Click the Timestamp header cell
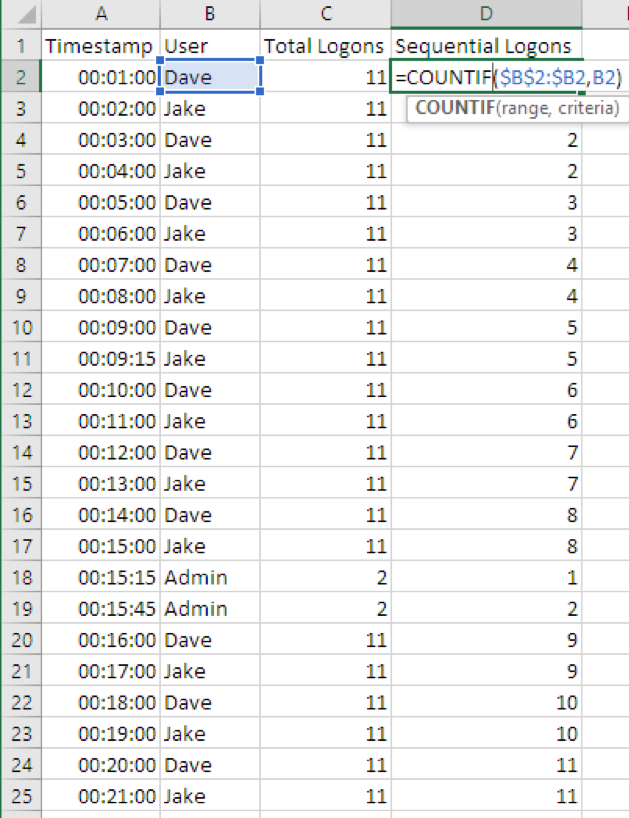Viewport: 629px width, 818px height. pos(101,46)
